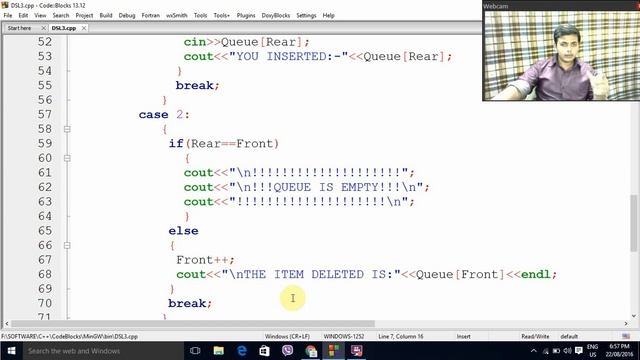Open the volume control in the tray
Viewport: 640px width, 360px height.
point(567,351)
